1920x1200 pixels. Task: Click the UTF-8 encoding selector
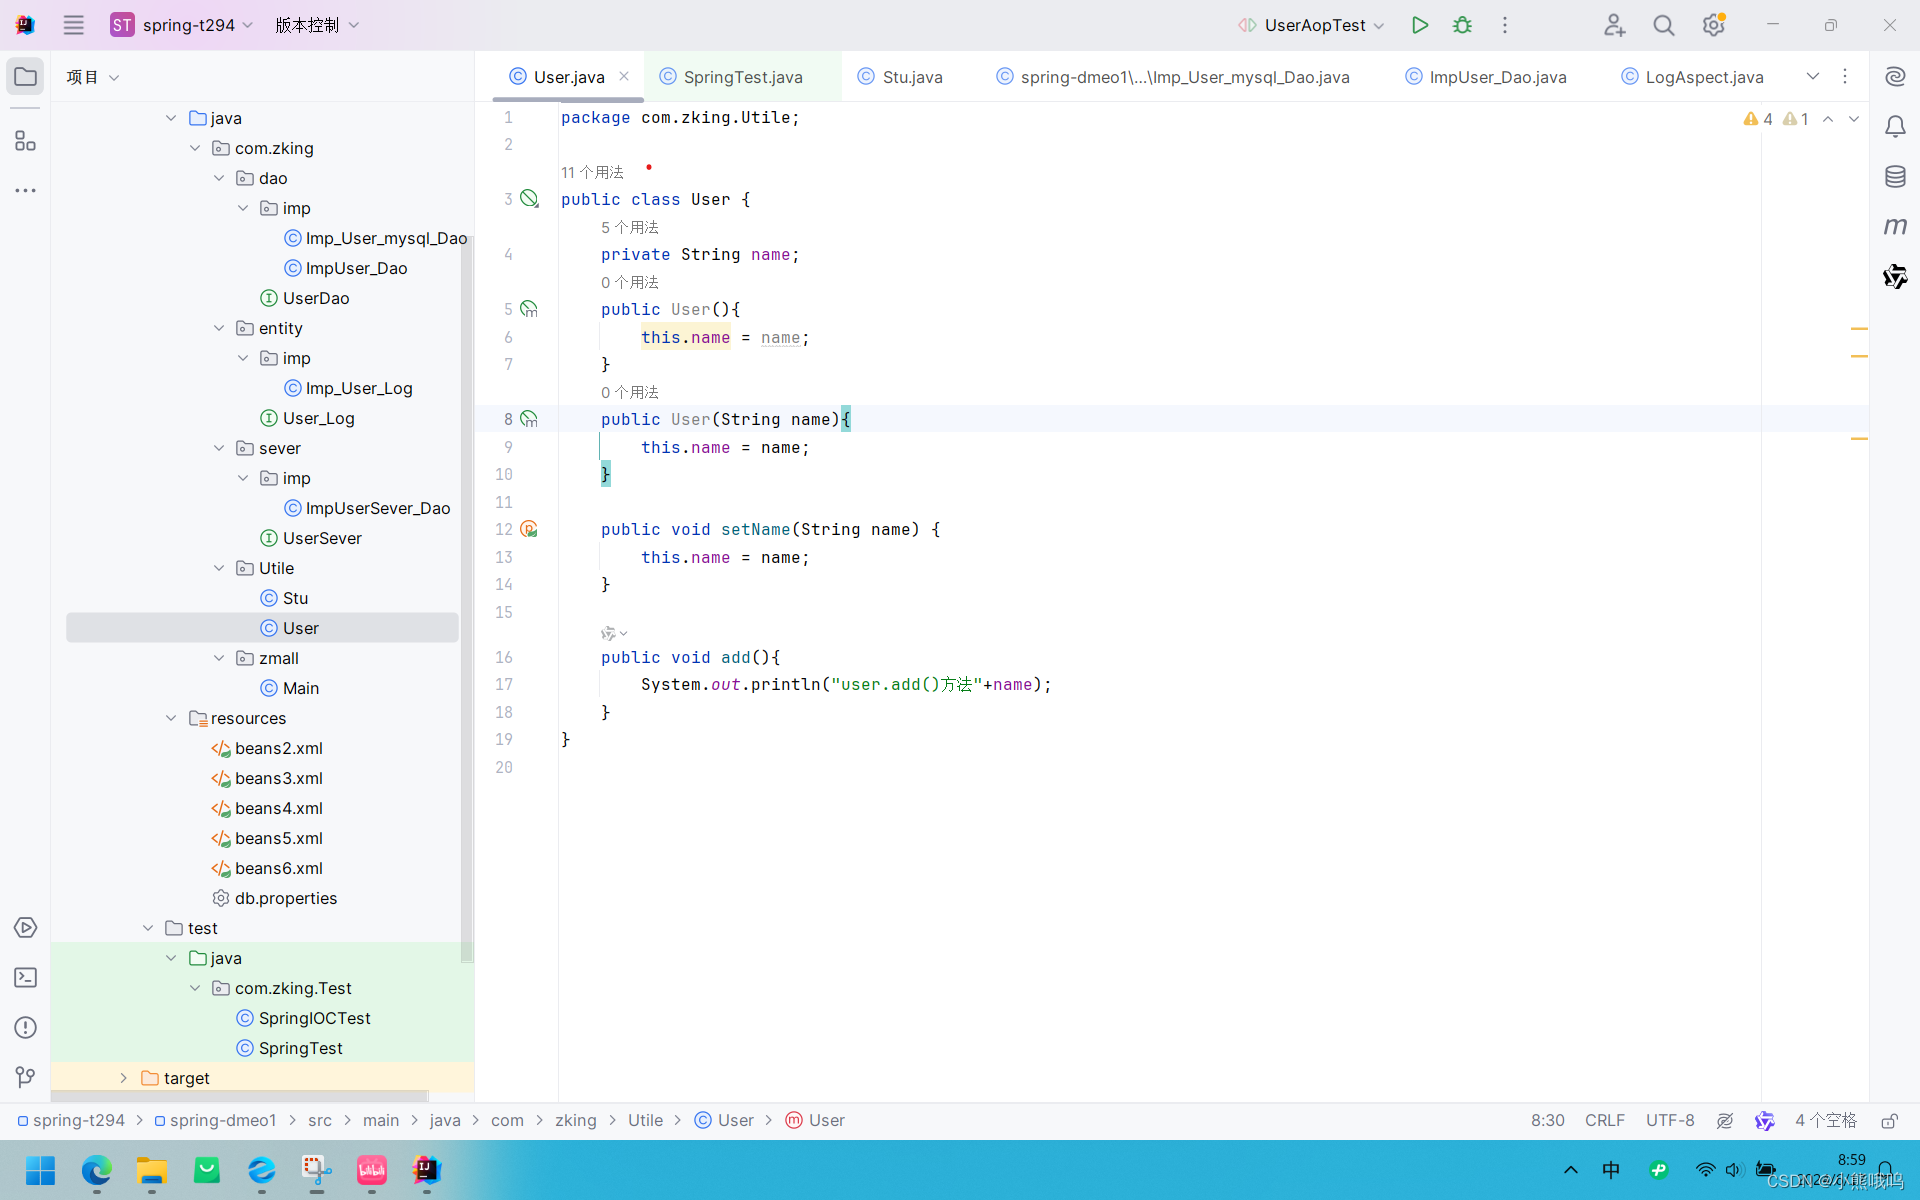(1669, 1121)
